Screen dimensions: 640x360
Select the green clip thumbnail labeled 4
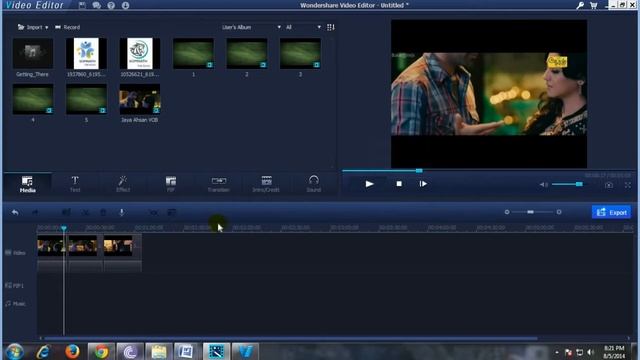tap(33, 99)
